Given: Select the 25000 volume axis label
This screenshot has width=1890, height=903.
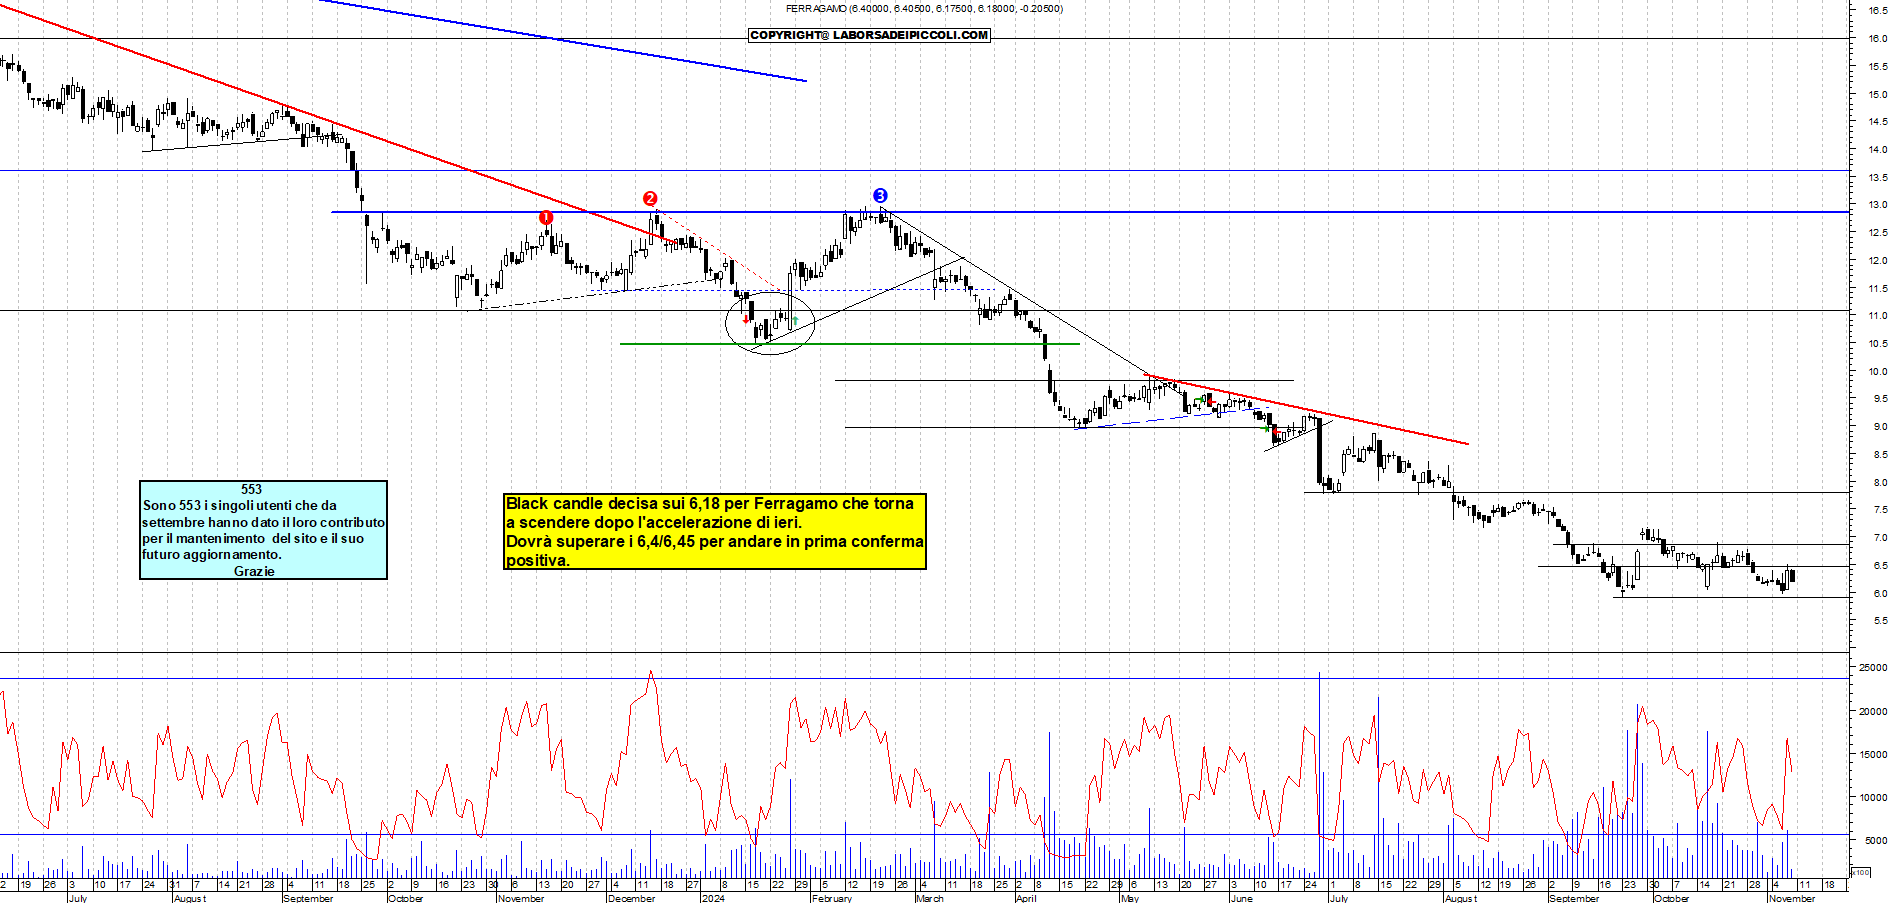Looking at the screenshot, I should [x=1873, y=667].
